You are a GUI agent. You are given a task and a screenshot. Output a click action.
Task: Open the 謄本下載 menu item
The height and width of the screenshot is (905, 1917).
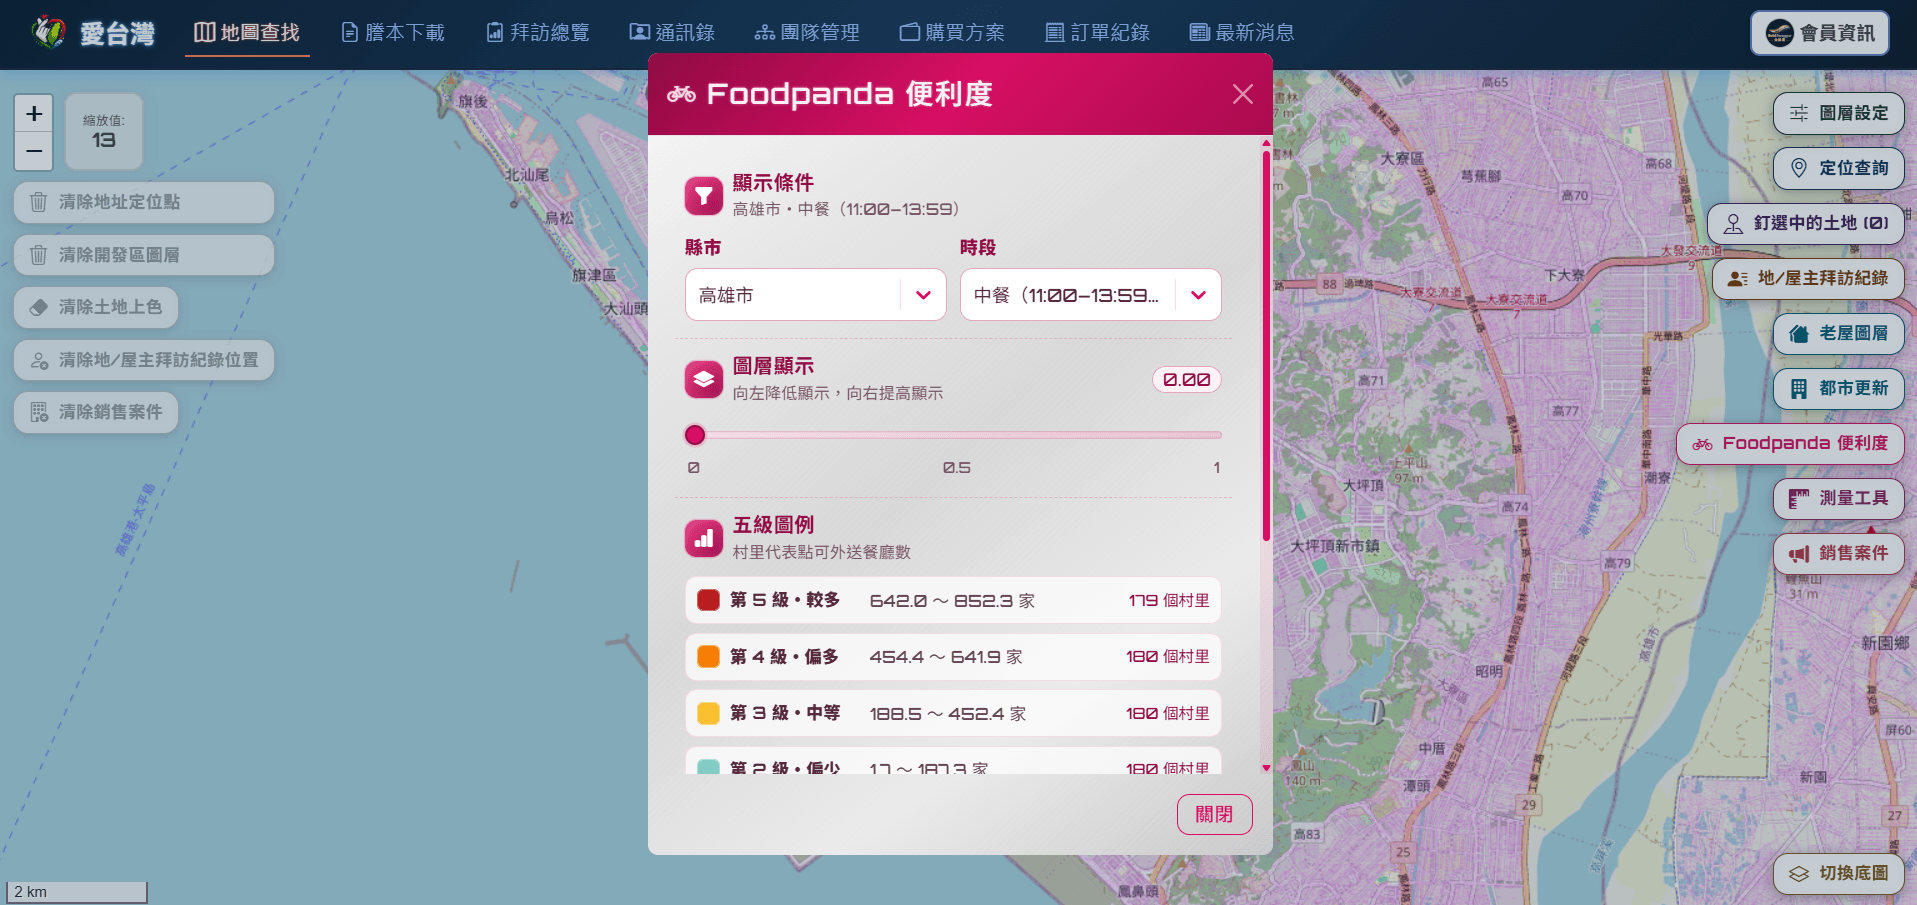pos(393,33)
